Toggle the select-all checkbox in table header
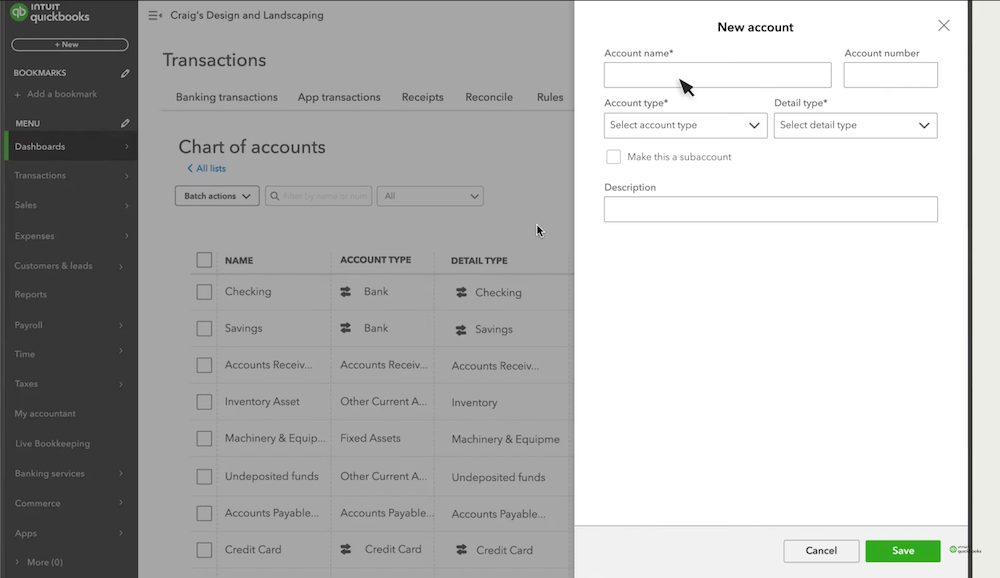 pyautogui.click(x=204, y=260)
